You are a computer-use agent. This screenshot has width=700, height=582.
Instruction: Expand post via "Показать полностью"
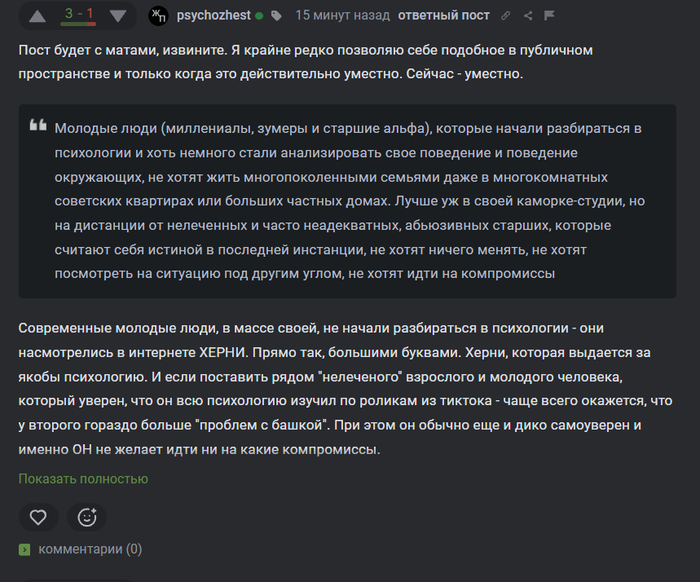(83, 479)
